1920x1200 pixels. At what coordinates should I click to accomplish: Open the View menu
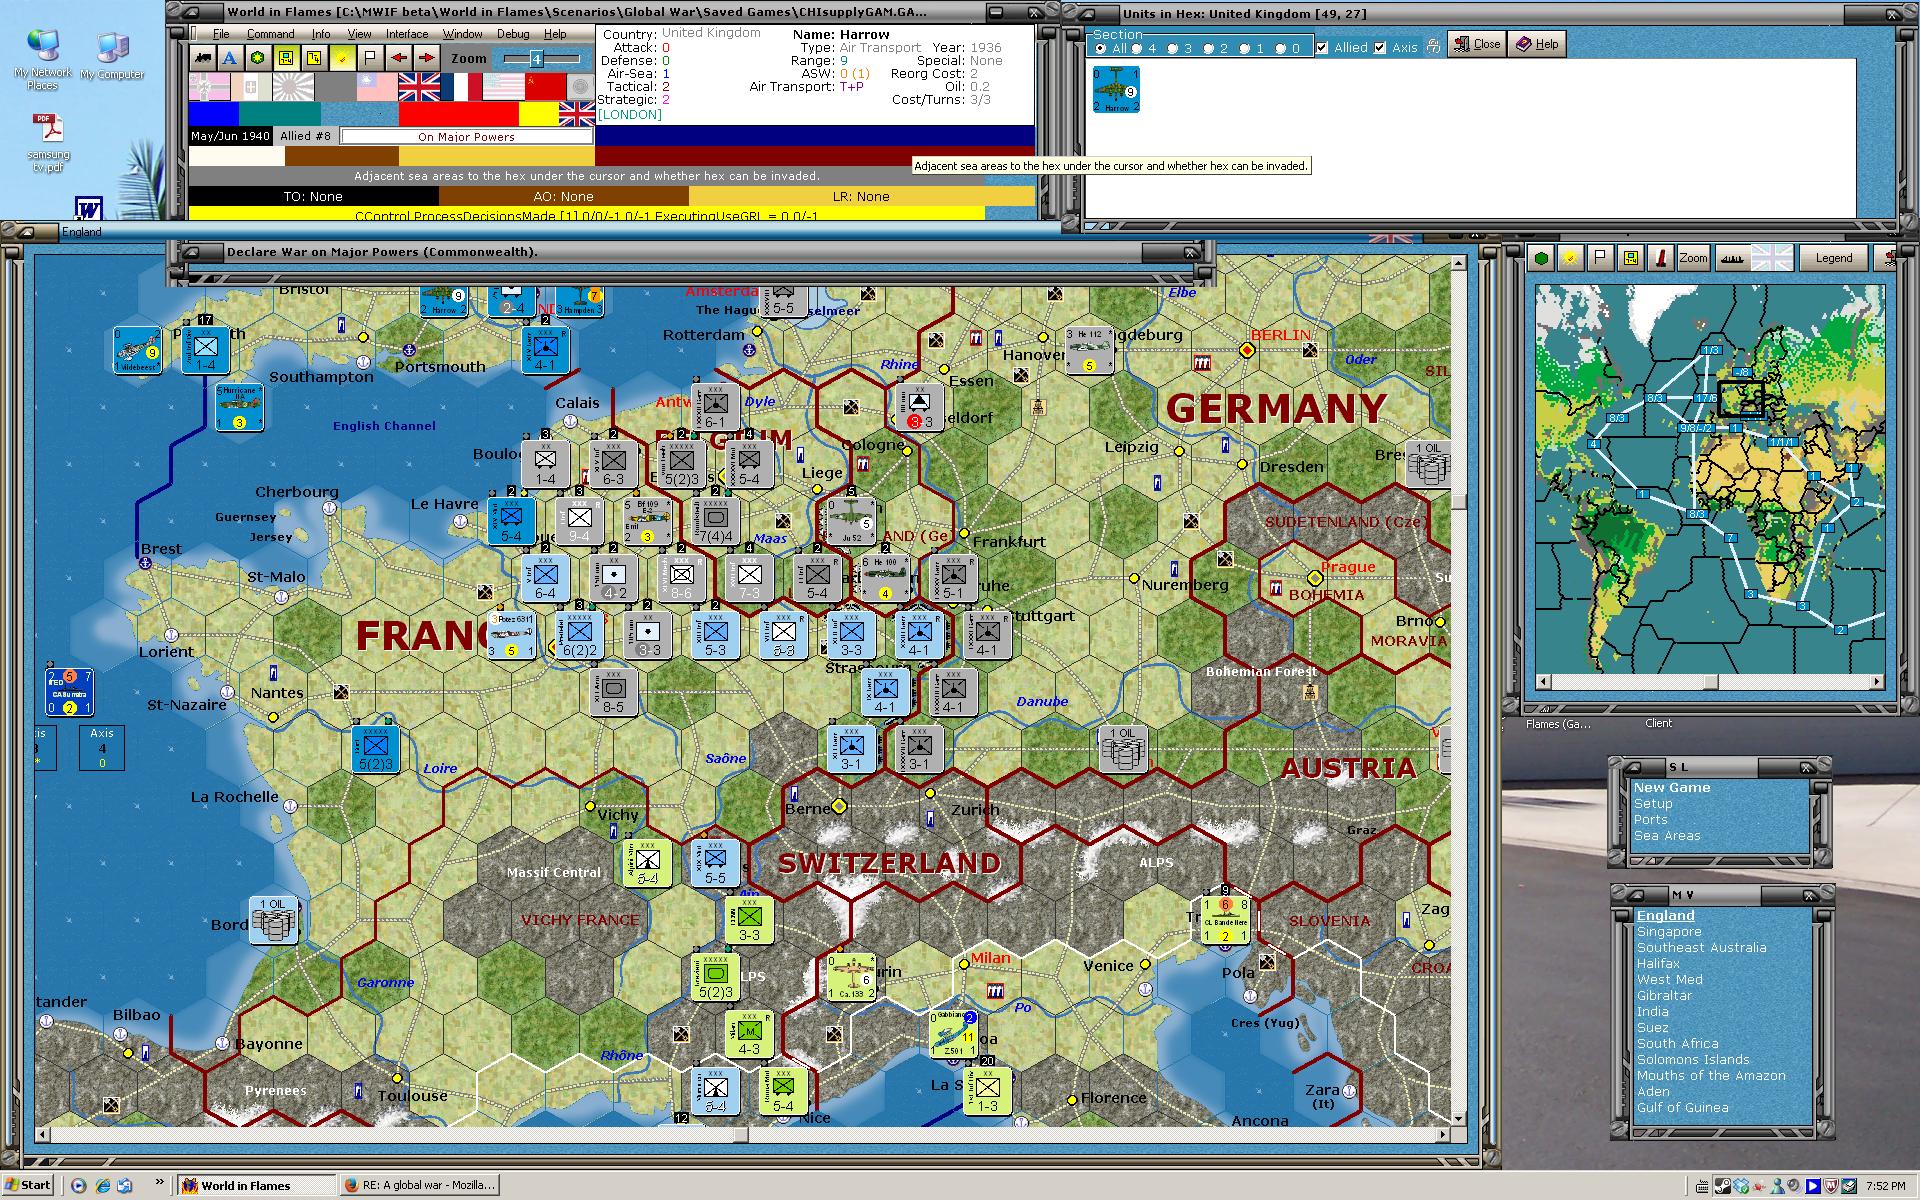tap(359, 34)
